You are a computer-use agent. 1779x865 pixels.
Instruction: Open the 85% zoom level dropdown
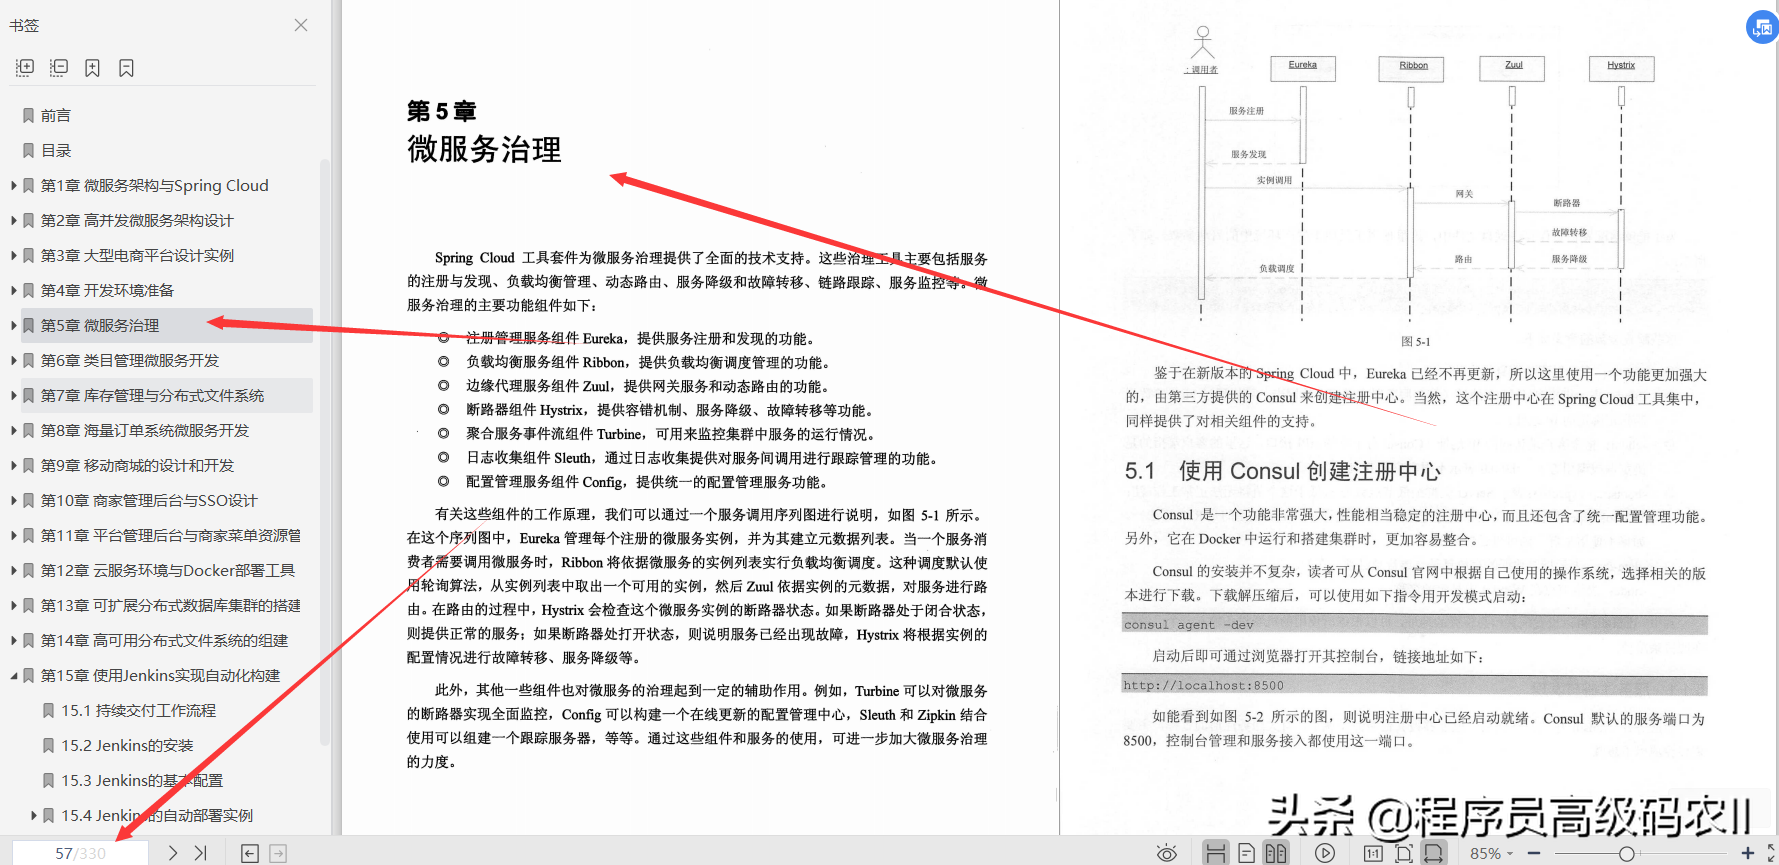point(1491,853)
